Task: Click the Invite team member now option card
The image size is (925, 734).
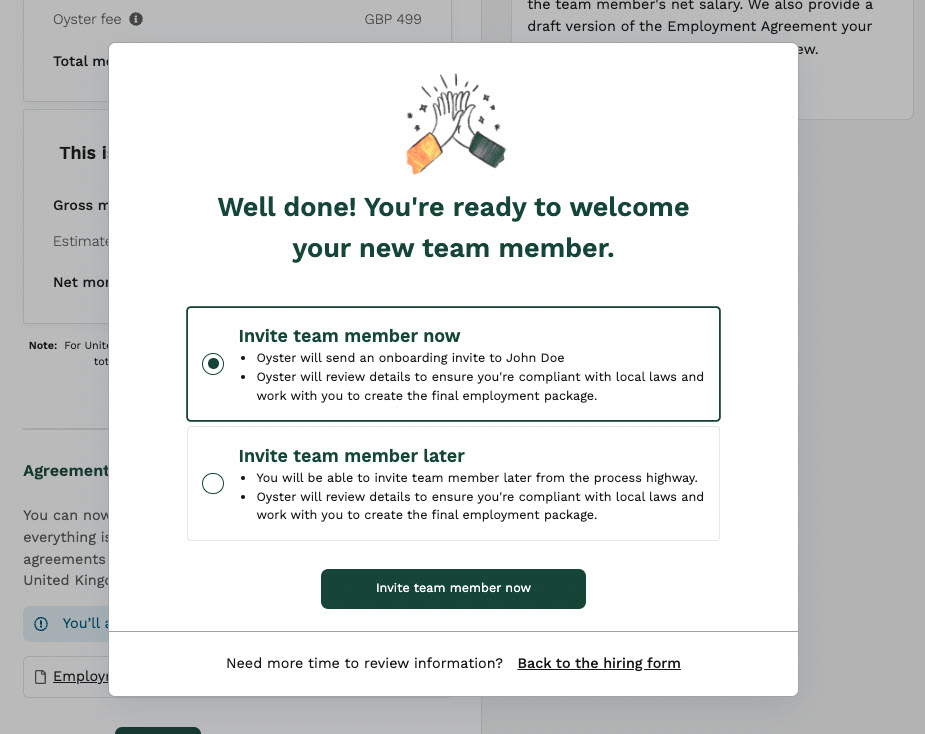Action: pos(453,363)
